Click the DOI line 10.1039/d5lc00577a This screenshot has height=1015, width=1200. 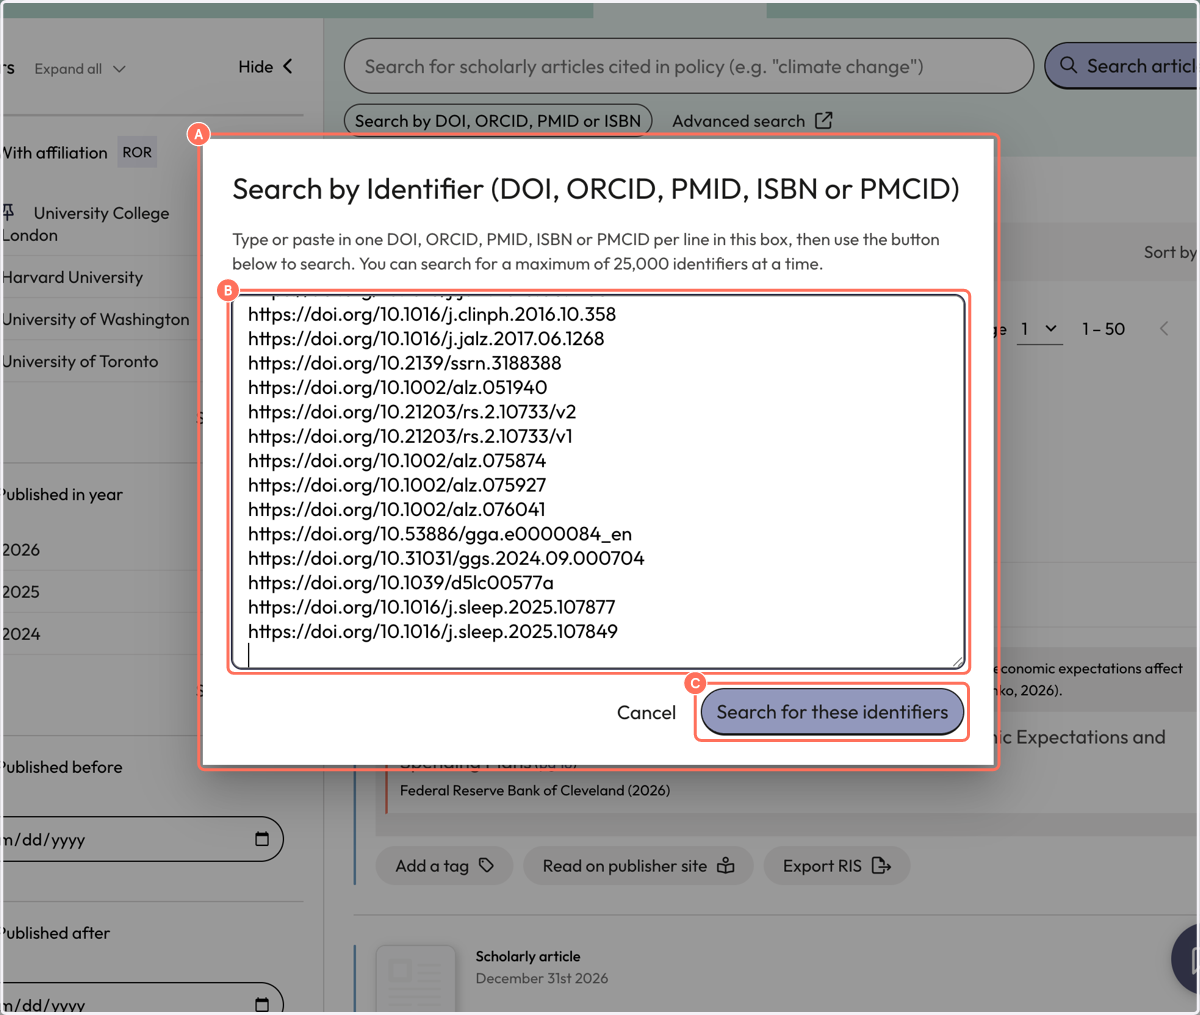pos(401,582)
